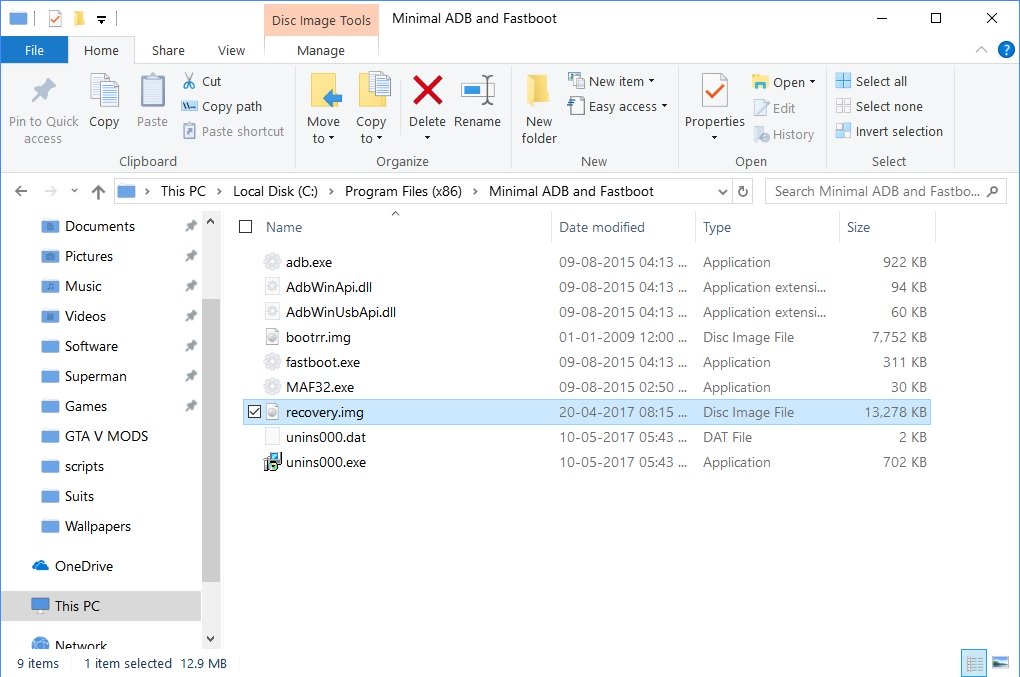Open the File menu
This screenshot has height=677, width=1020.
[34, 50]
